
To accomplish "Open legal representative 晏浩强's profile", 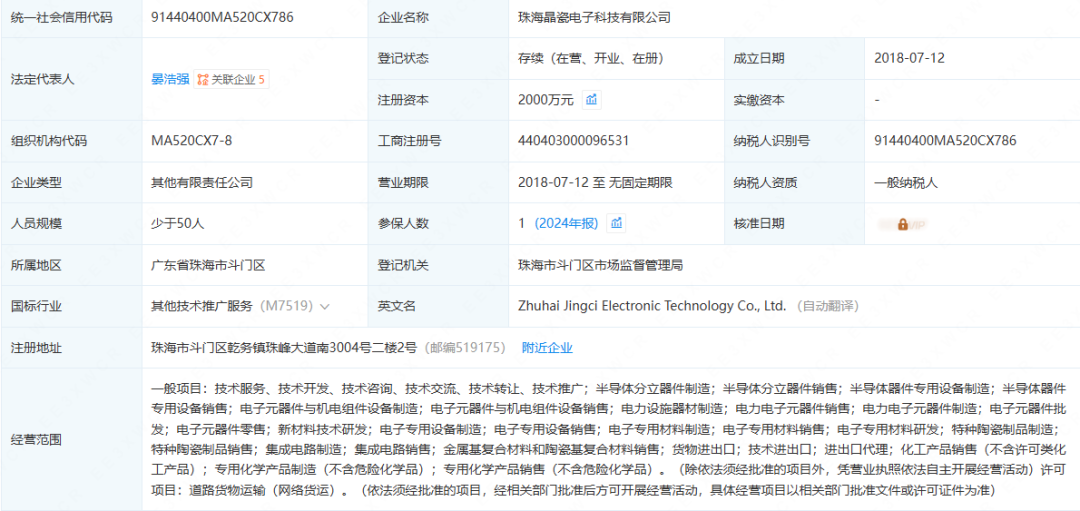I will coord(169,79).
